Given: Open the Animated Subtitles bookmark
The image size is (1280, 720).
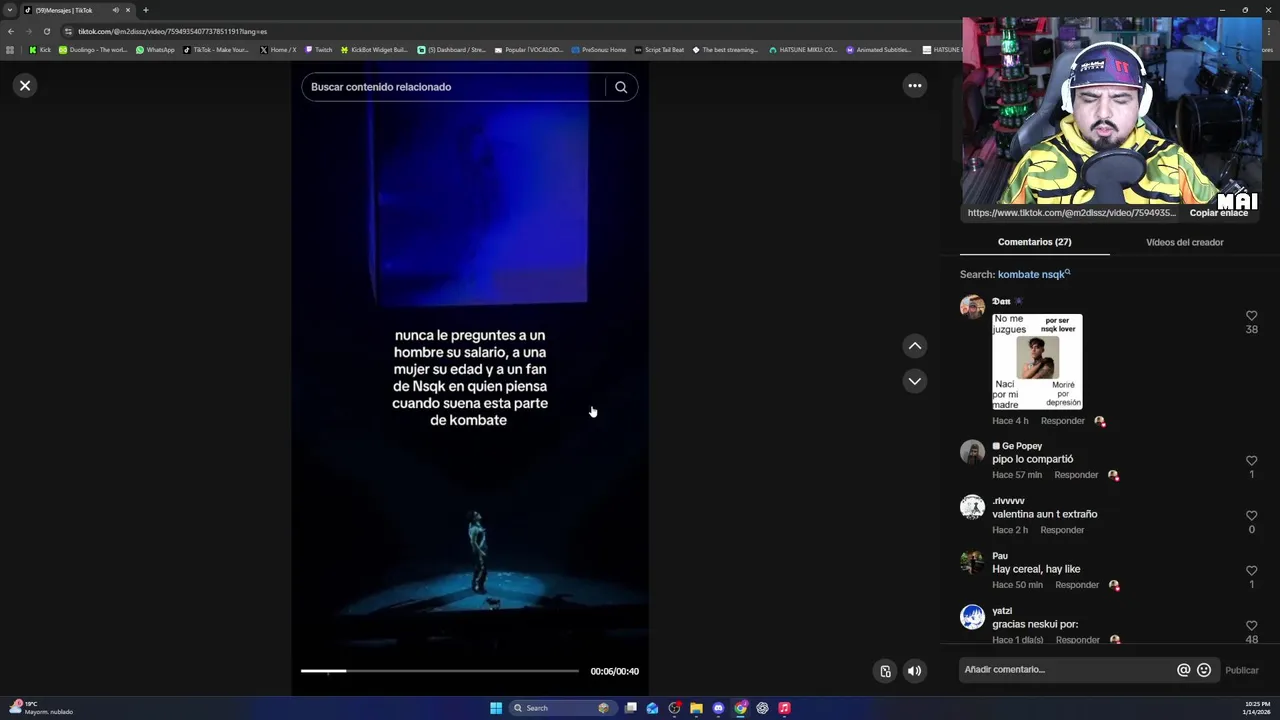Looking at the screenshot, I should tap(879, 50).
